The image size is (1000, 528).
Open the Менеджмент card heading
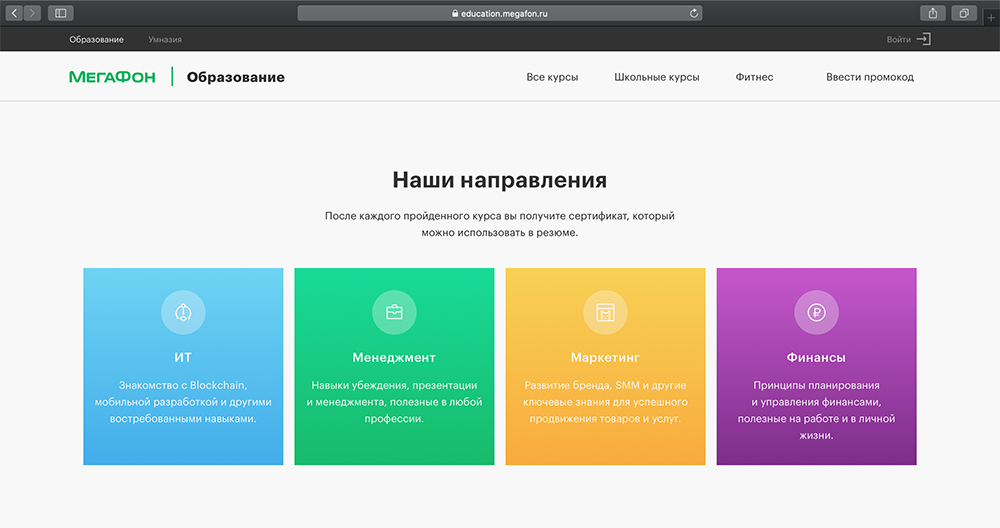[x=394, y=358]
